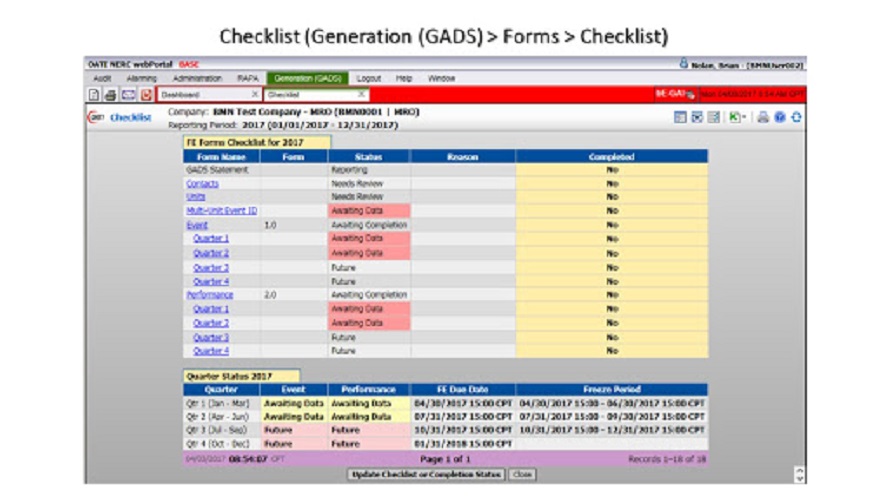
Task: Open the Contacts form link
Action: [x=202, y=184]
